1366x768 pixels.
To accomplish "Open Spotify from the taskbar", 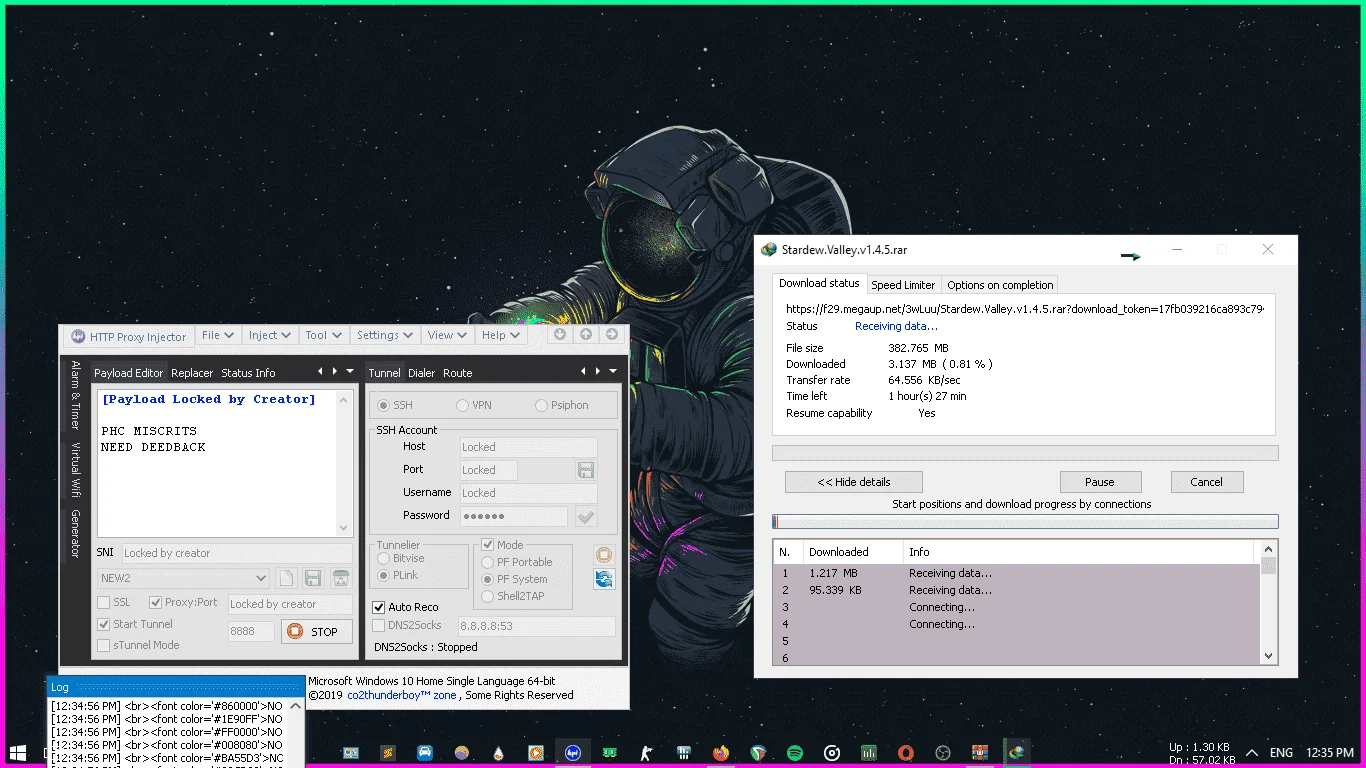I will [795, 752].
